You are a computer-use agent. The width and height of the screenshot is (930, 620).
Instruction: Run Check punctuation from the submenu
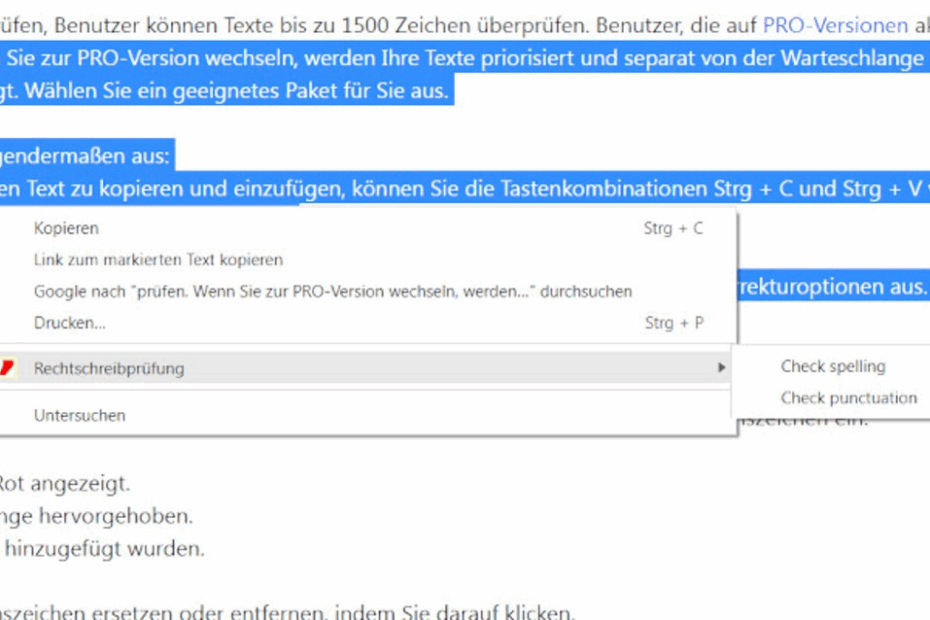848,398
